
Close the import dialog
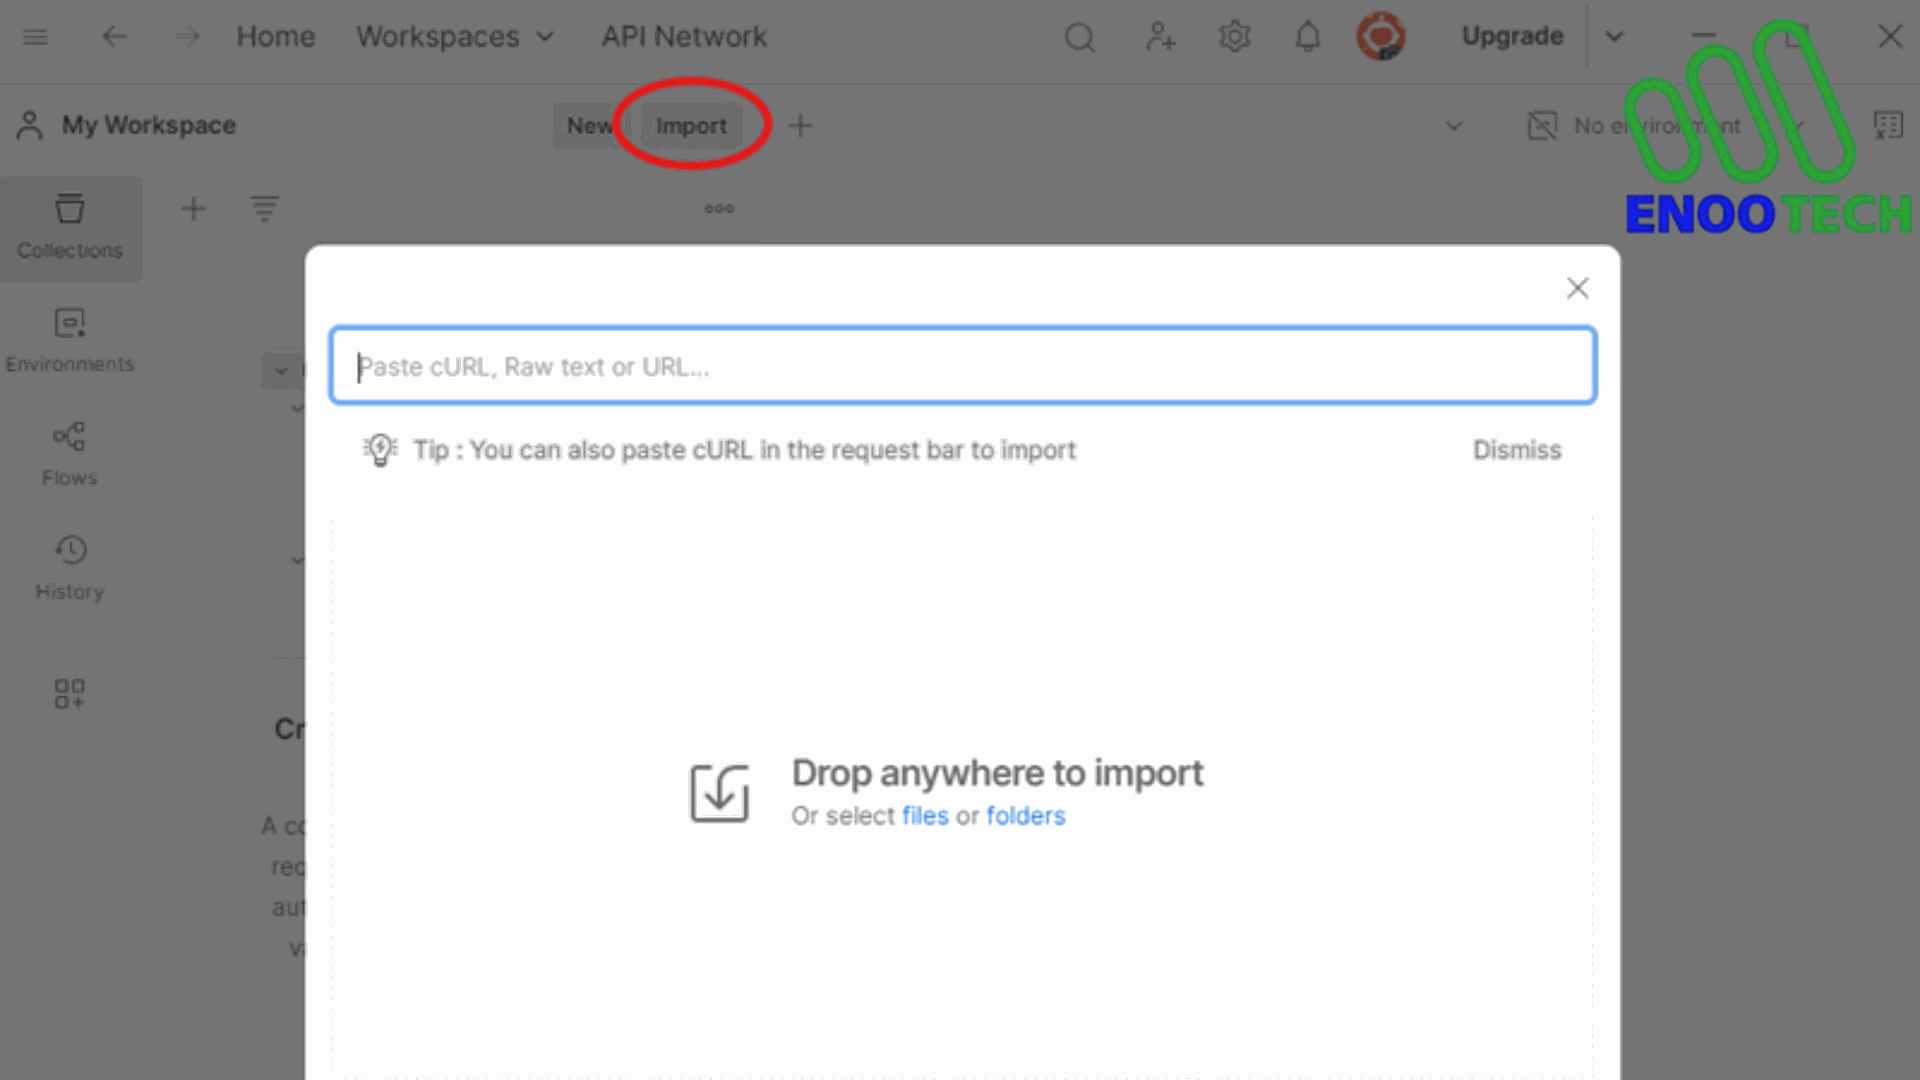tap(1578, 288)
